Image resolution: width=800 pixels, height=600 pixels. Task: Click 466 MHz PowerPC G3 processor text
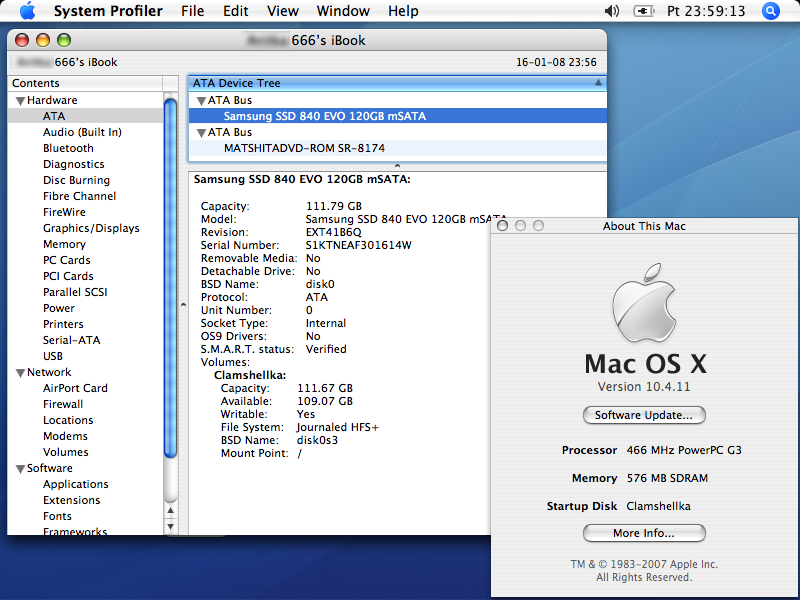(684, 451)
